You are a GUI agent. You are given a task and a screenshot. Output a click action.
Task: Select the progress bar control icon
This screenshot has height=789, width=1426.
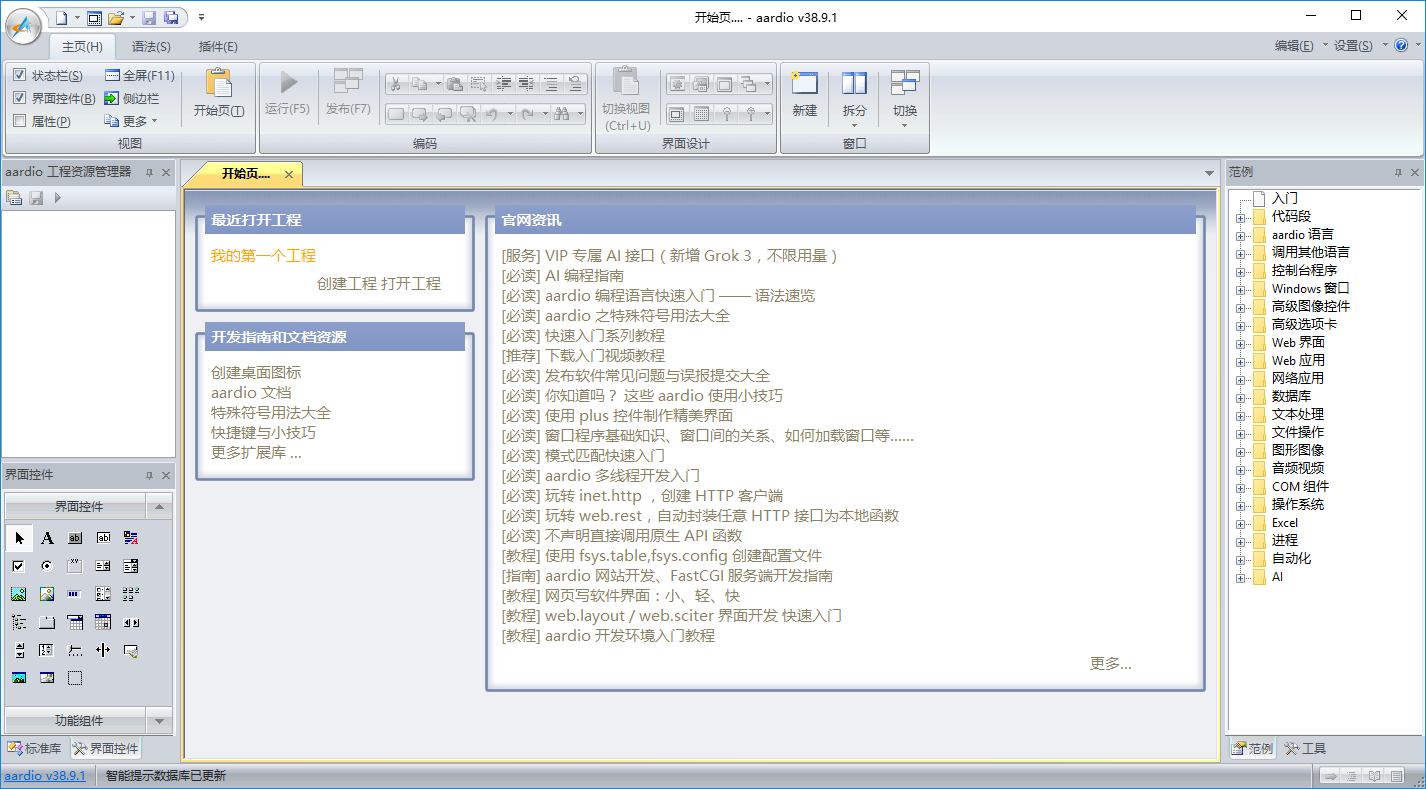[75, 594]
